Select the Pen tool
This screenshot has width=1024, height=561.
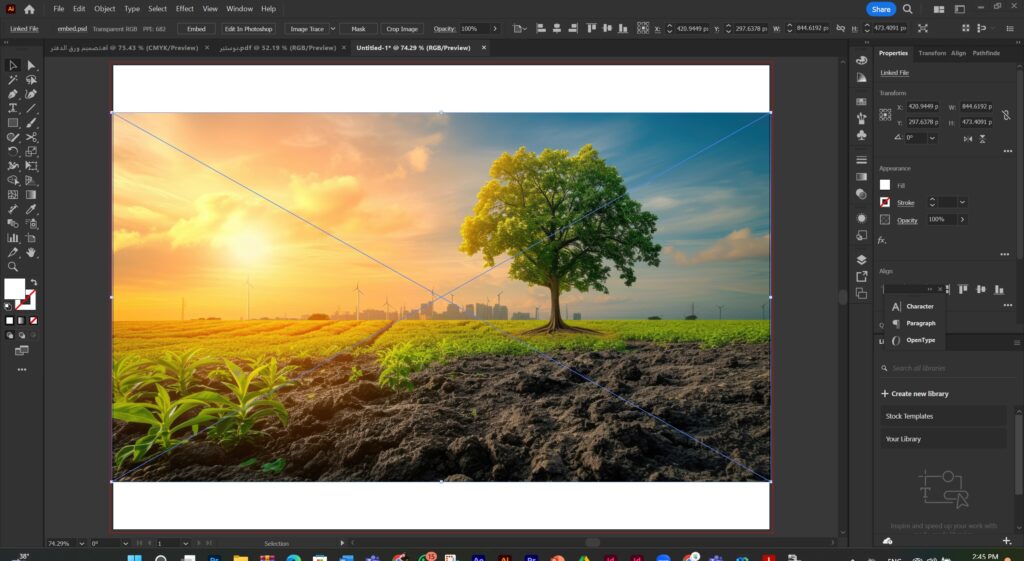coord(12,94)
